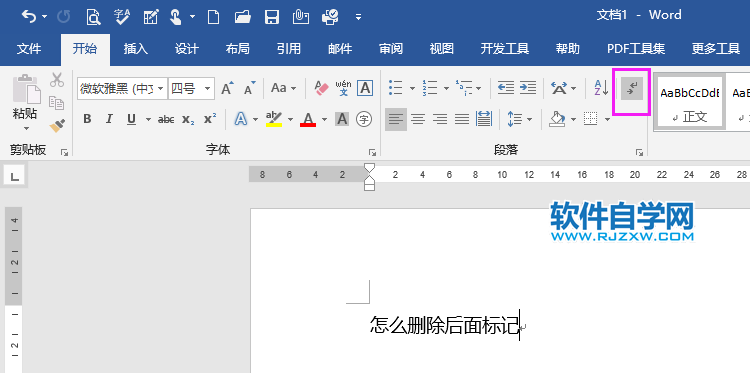The image size is (750, 373).
Task: Toggle superscript x² formatting
Action: 210,119
